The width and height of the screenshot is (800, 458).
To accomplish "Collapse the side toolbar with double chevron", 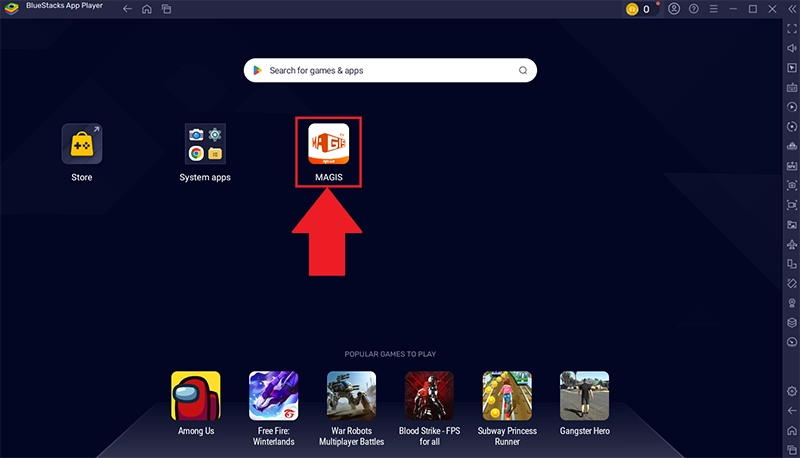I will (792, 9).
